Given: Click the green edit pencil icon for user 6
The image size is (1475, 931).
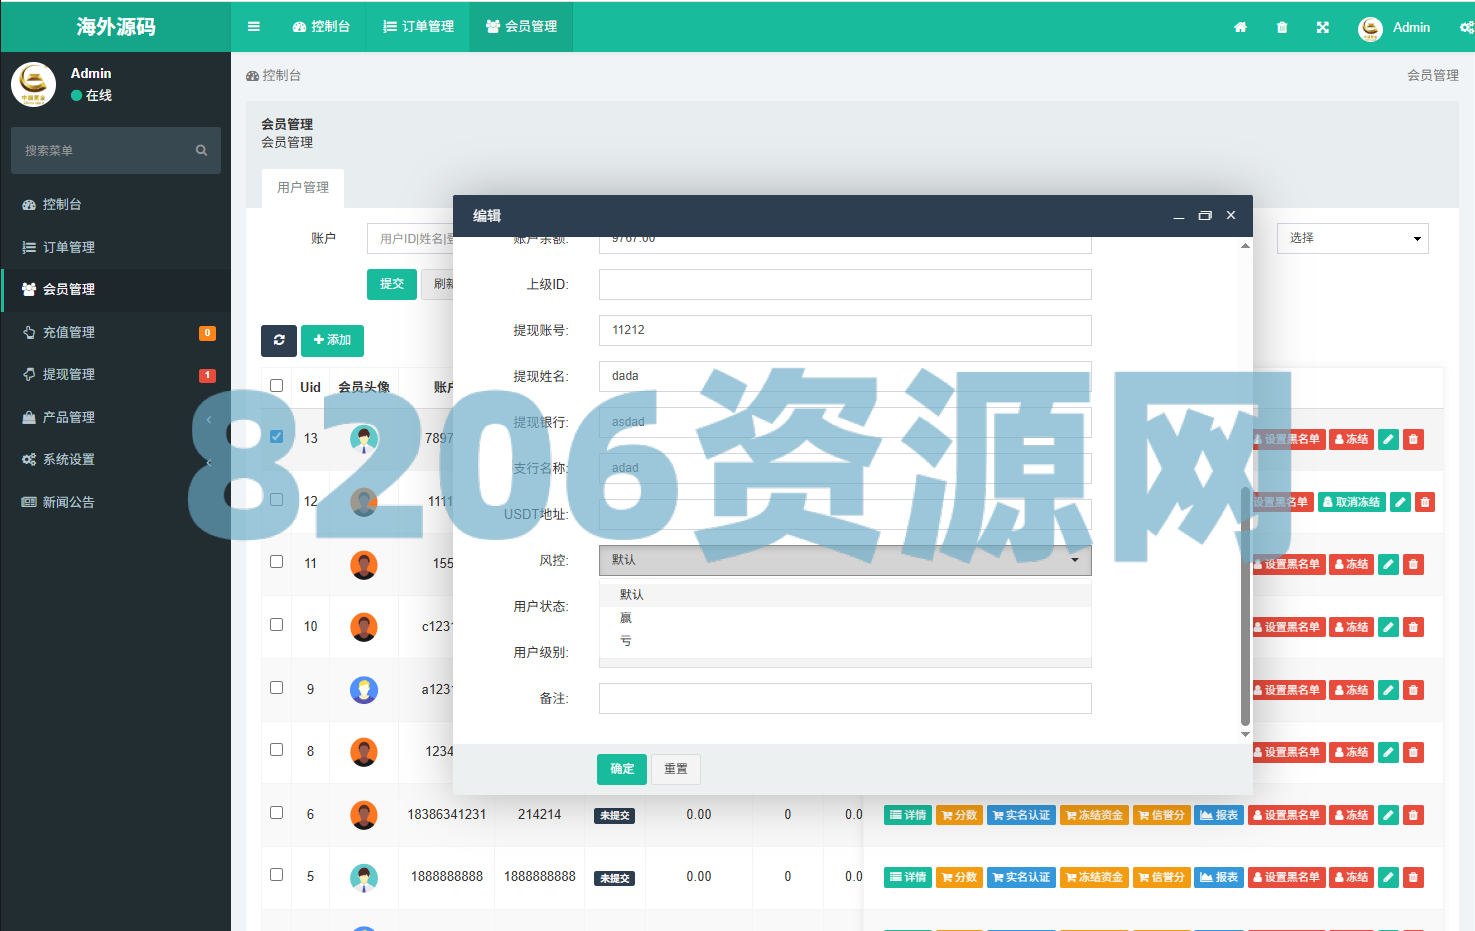Looking at the screenshot, I should point(1388,815).
